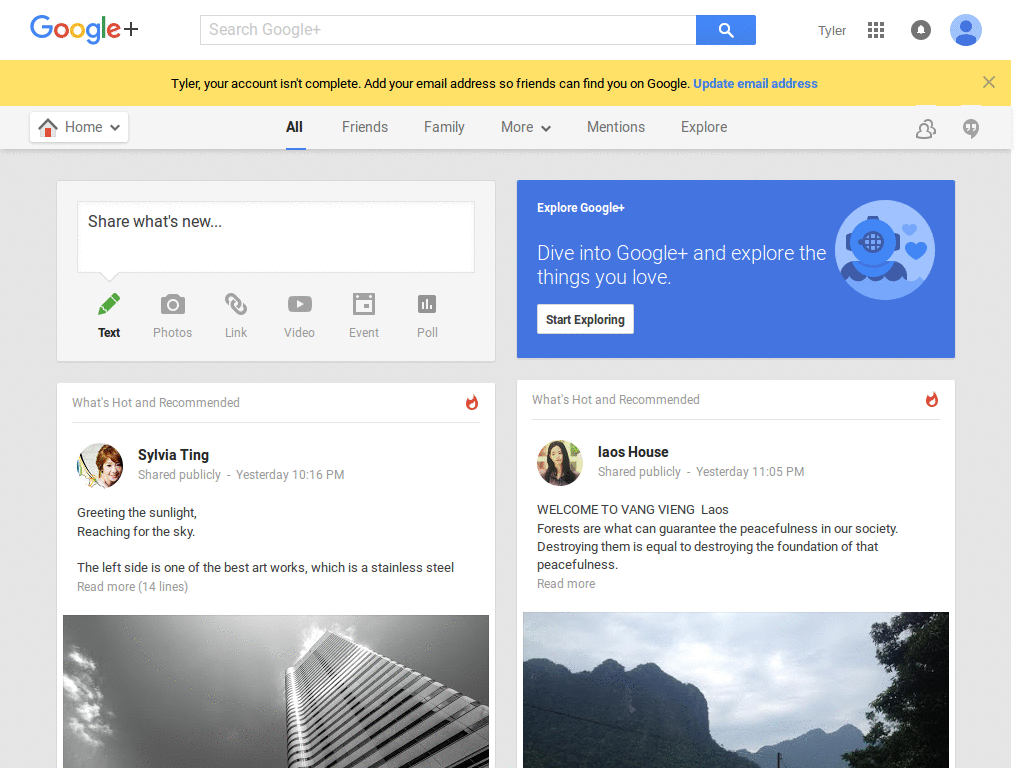
Task: Check notifications via the bell icon
Action: pos(920,30)
